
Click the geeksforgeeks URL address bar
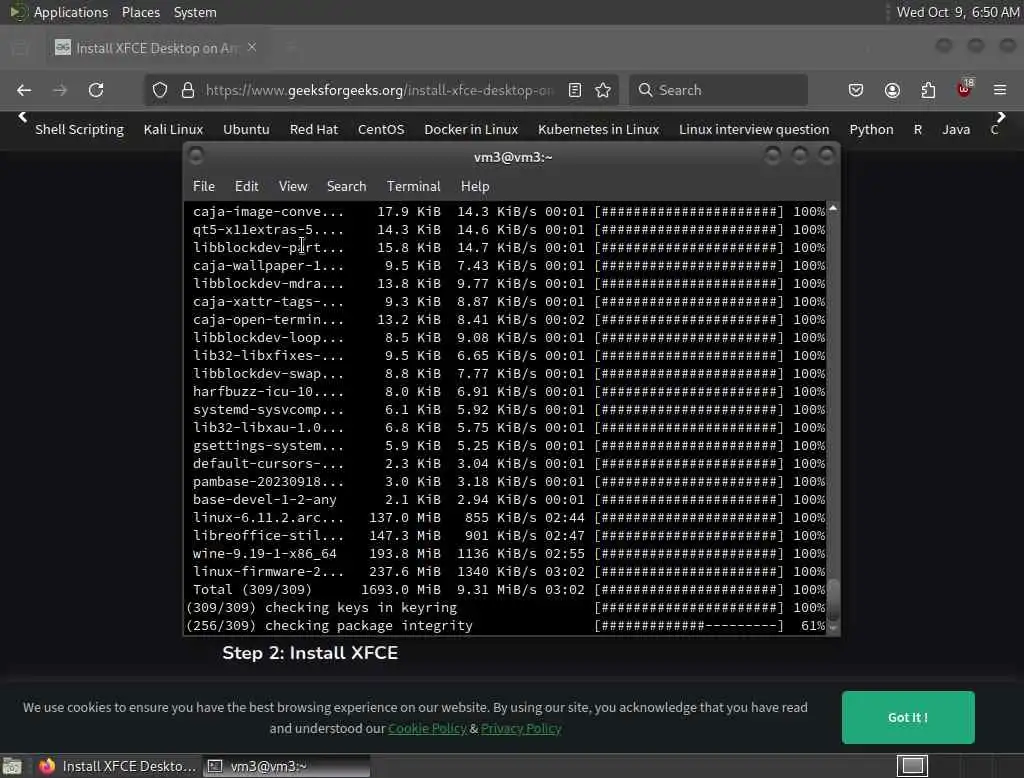point(379,90)
